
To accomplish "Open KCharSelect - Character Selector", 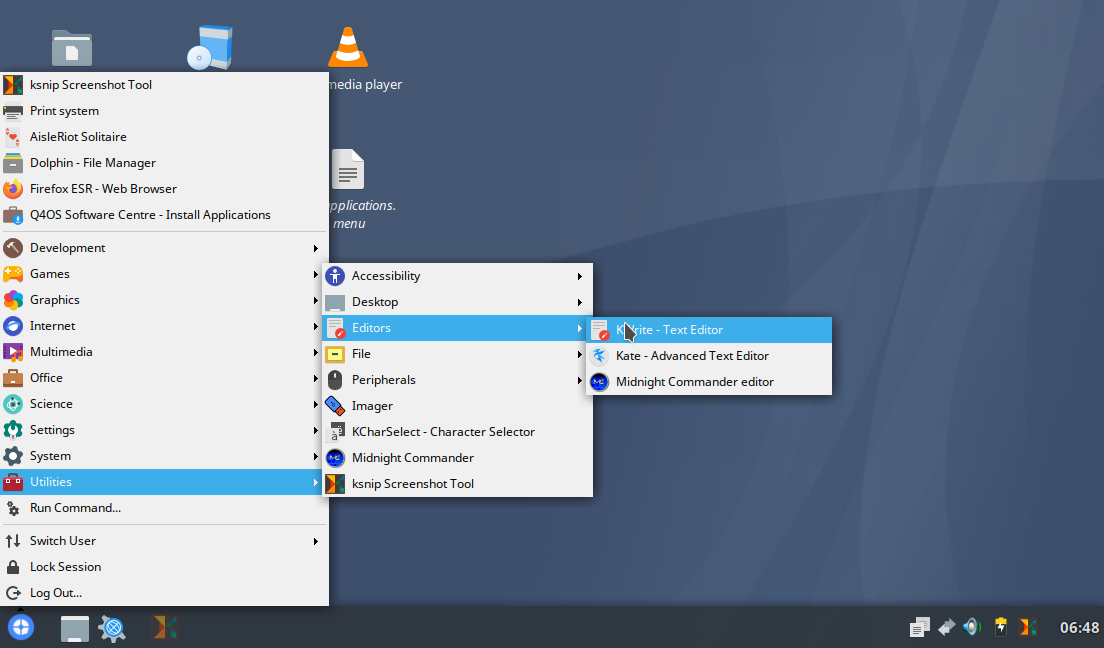I will click(x=443, y=432).
